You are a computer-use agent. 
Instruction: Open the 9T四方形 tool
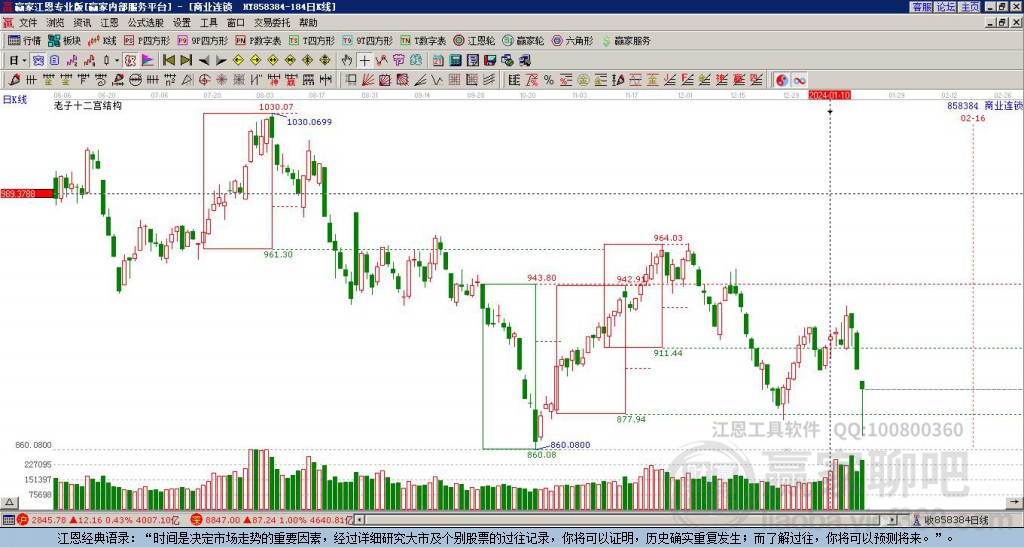[x=367, y=40]
